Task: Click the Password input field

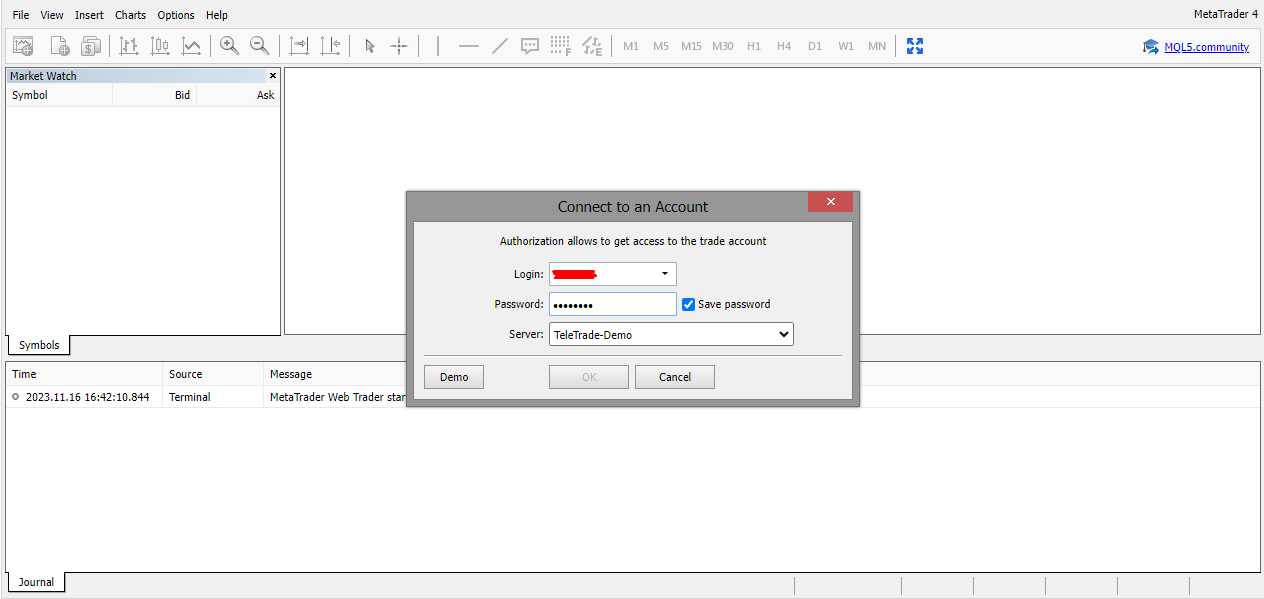Action: point(613,304)
